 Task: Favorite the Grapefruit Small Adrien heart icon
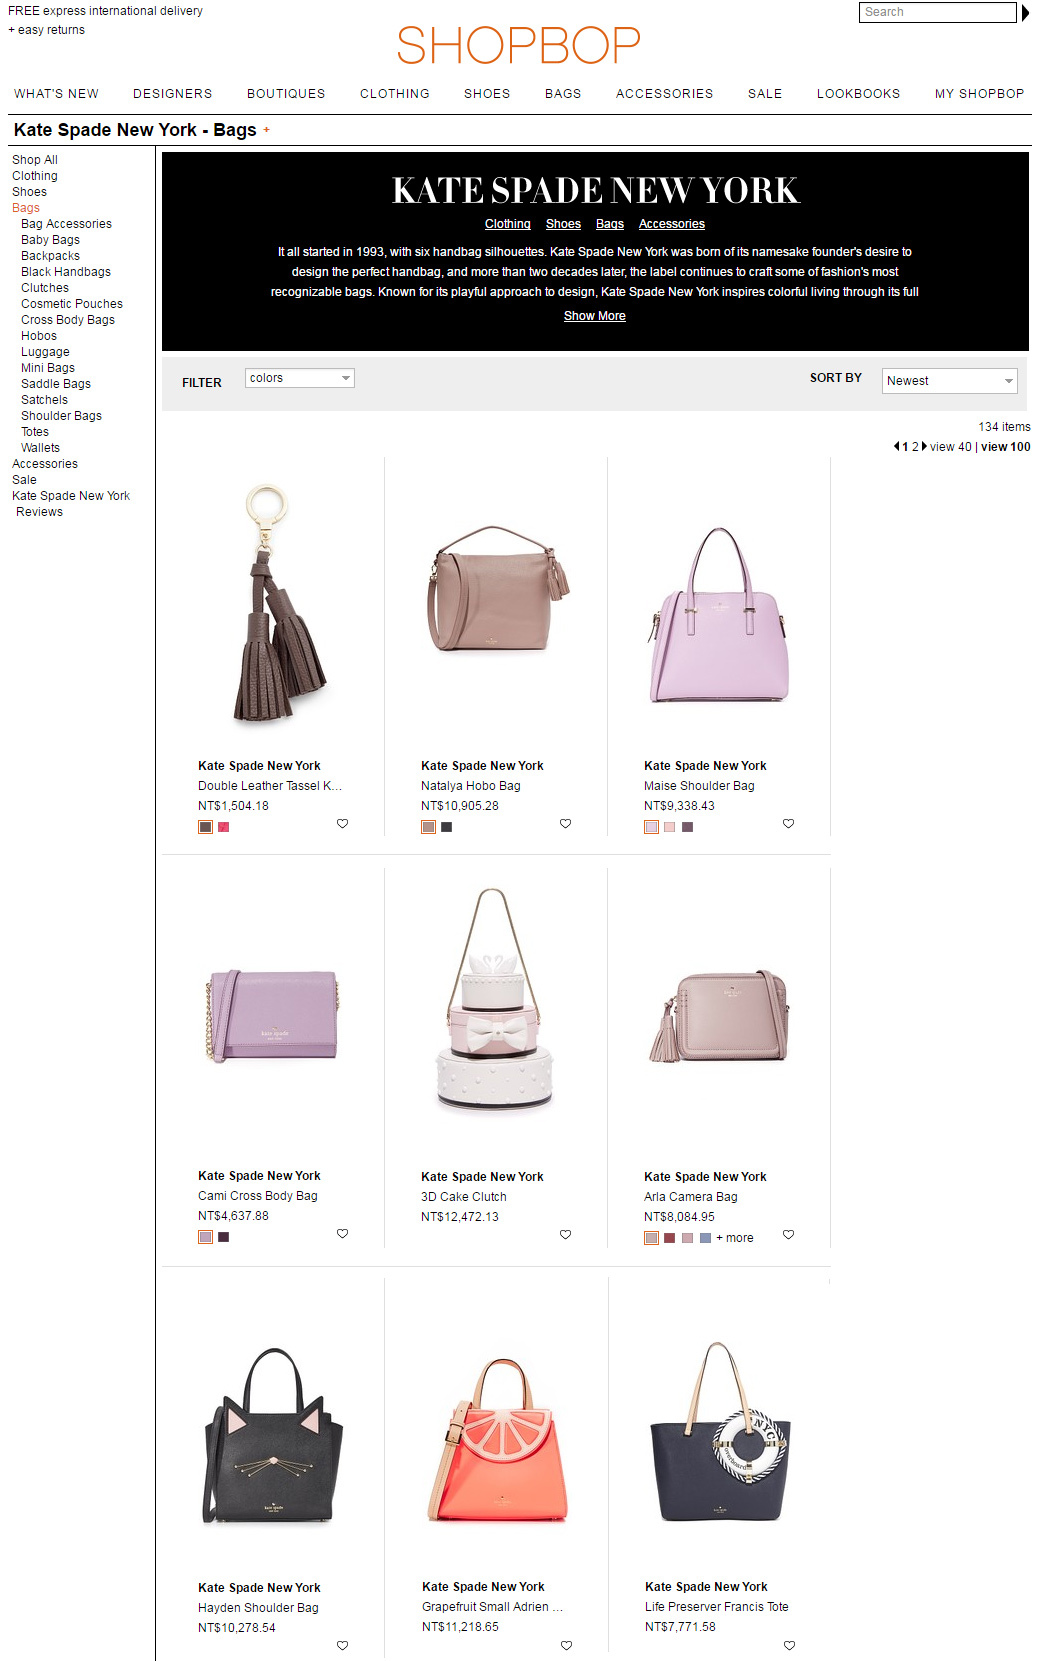(x=566, y=1646)
